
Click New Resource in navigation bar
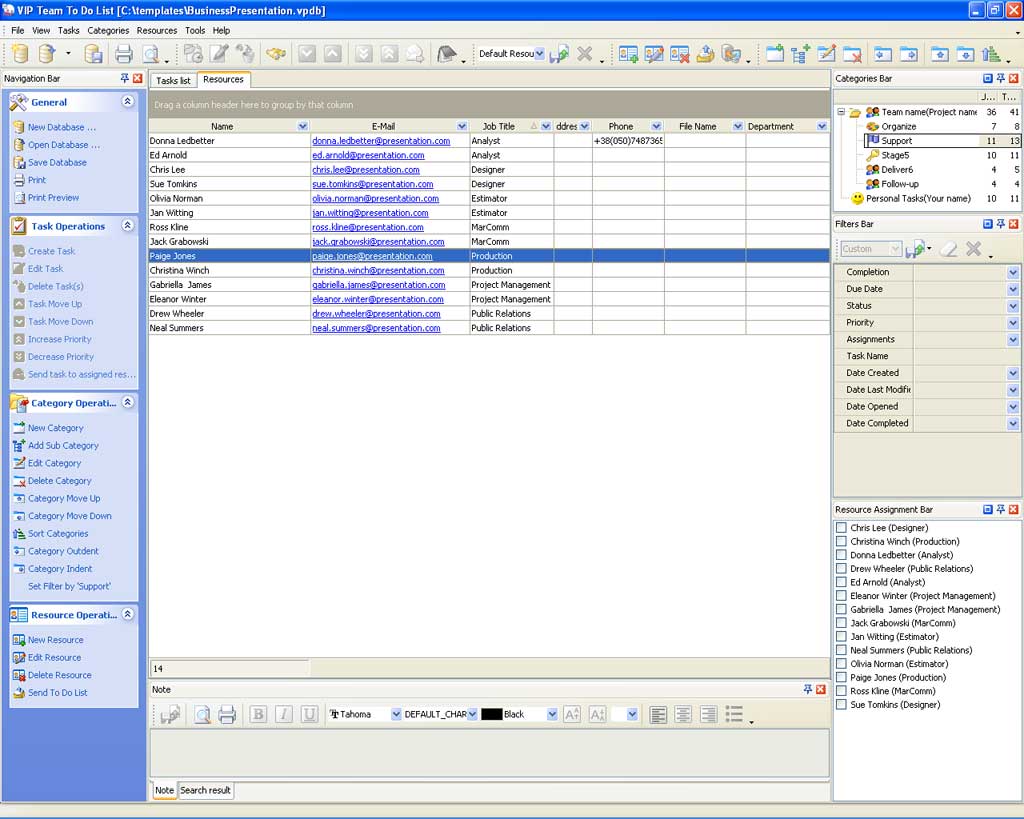click(x=55, y=640)
